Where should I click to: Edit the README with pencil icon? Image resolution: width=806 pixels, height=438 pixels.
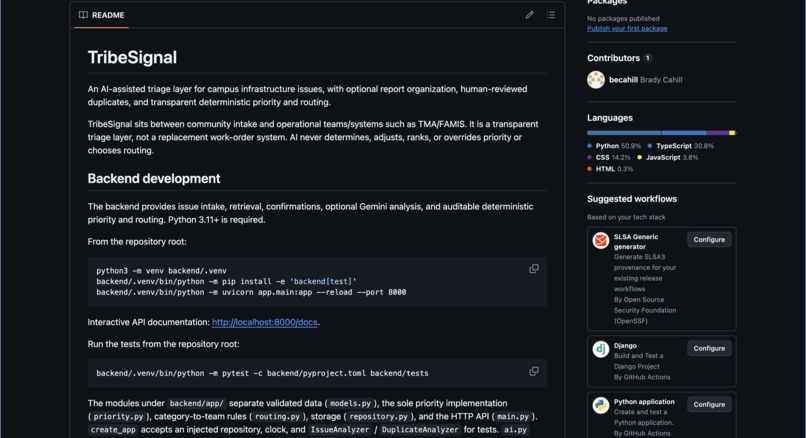[529, 15]
